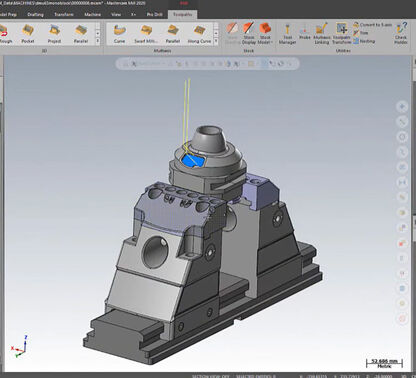Image resolution: width=416 pixels, height=378 pixels.
Task: Open the Tool Manager
Action: pos(287,33)
